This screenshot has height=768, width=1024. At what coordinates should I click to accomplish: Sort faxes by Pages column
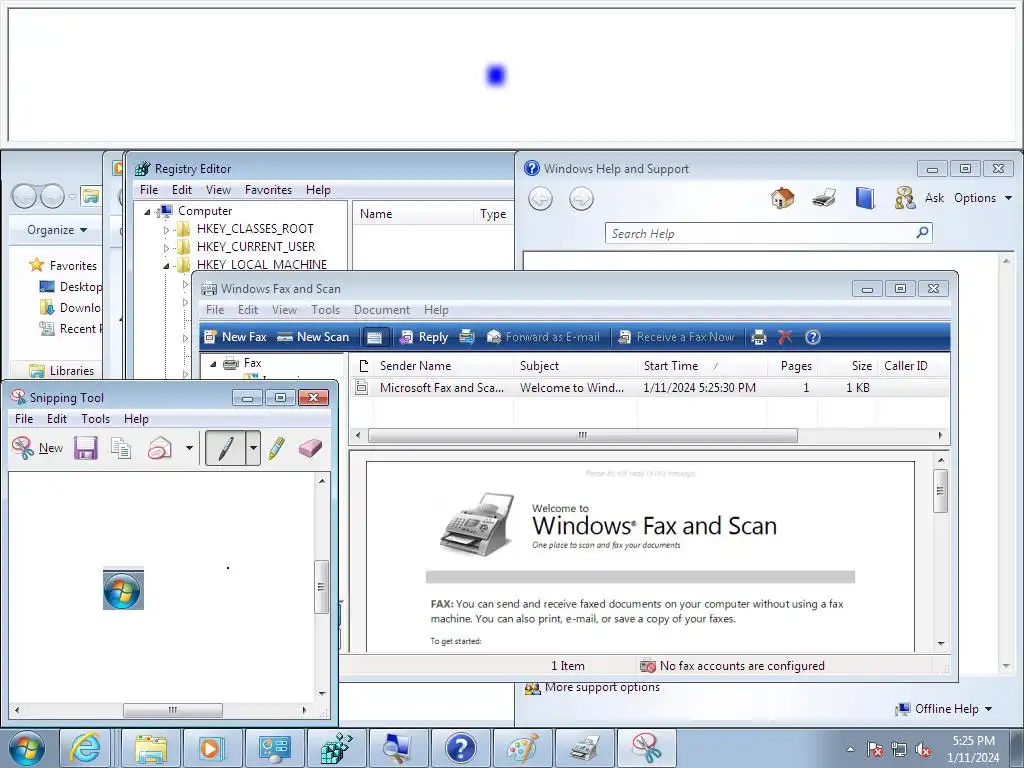[793, 366]
